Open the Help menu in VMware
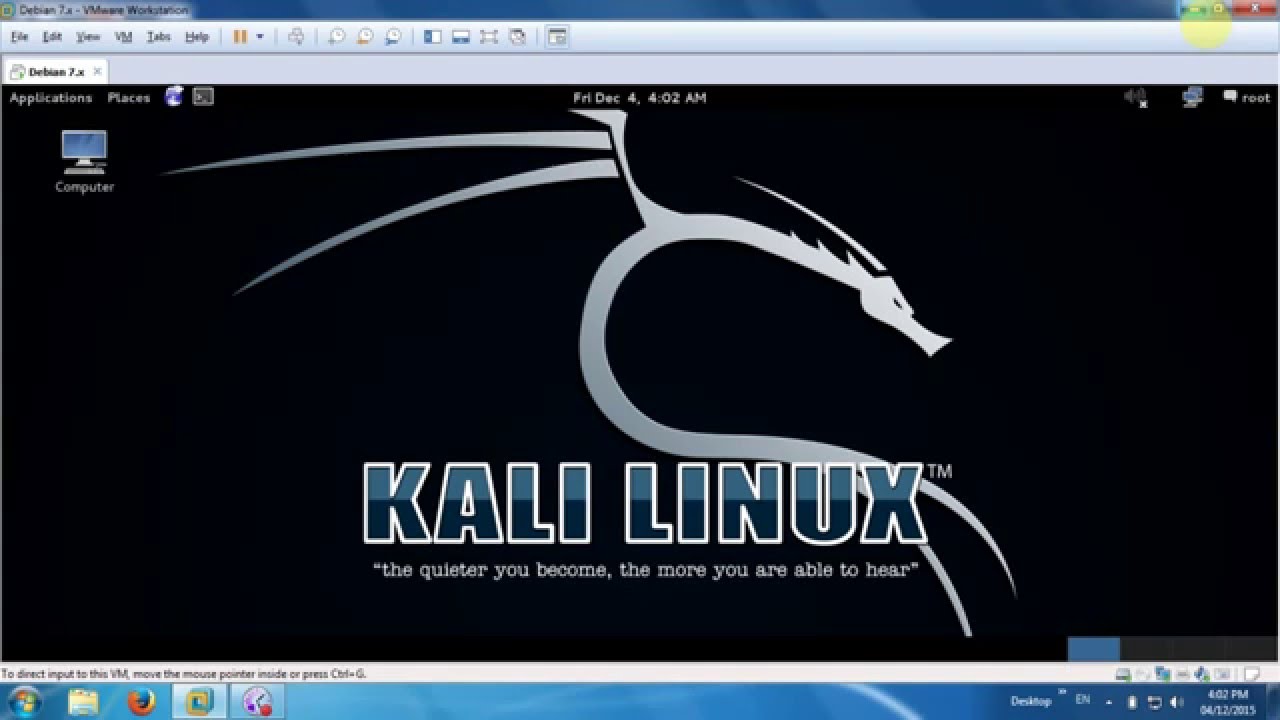This screenshot has width=1280, height=720. (197, 37)
